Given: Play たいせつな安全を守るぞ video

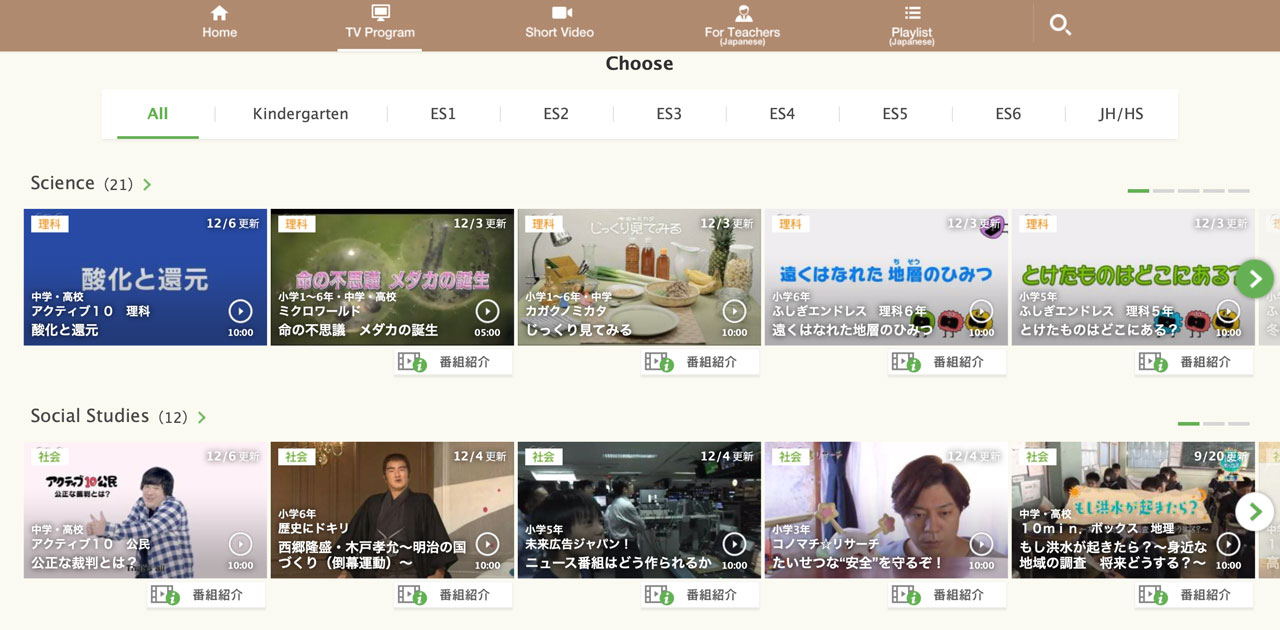Looking at the screenshot, I should pos(981,543).
